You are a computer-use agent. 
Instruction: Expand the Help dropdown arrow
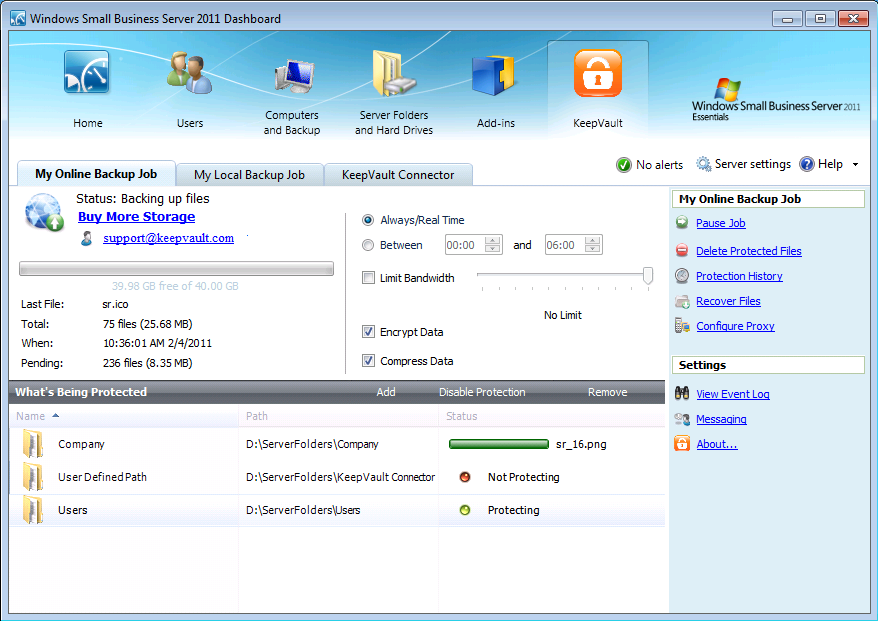856,165
